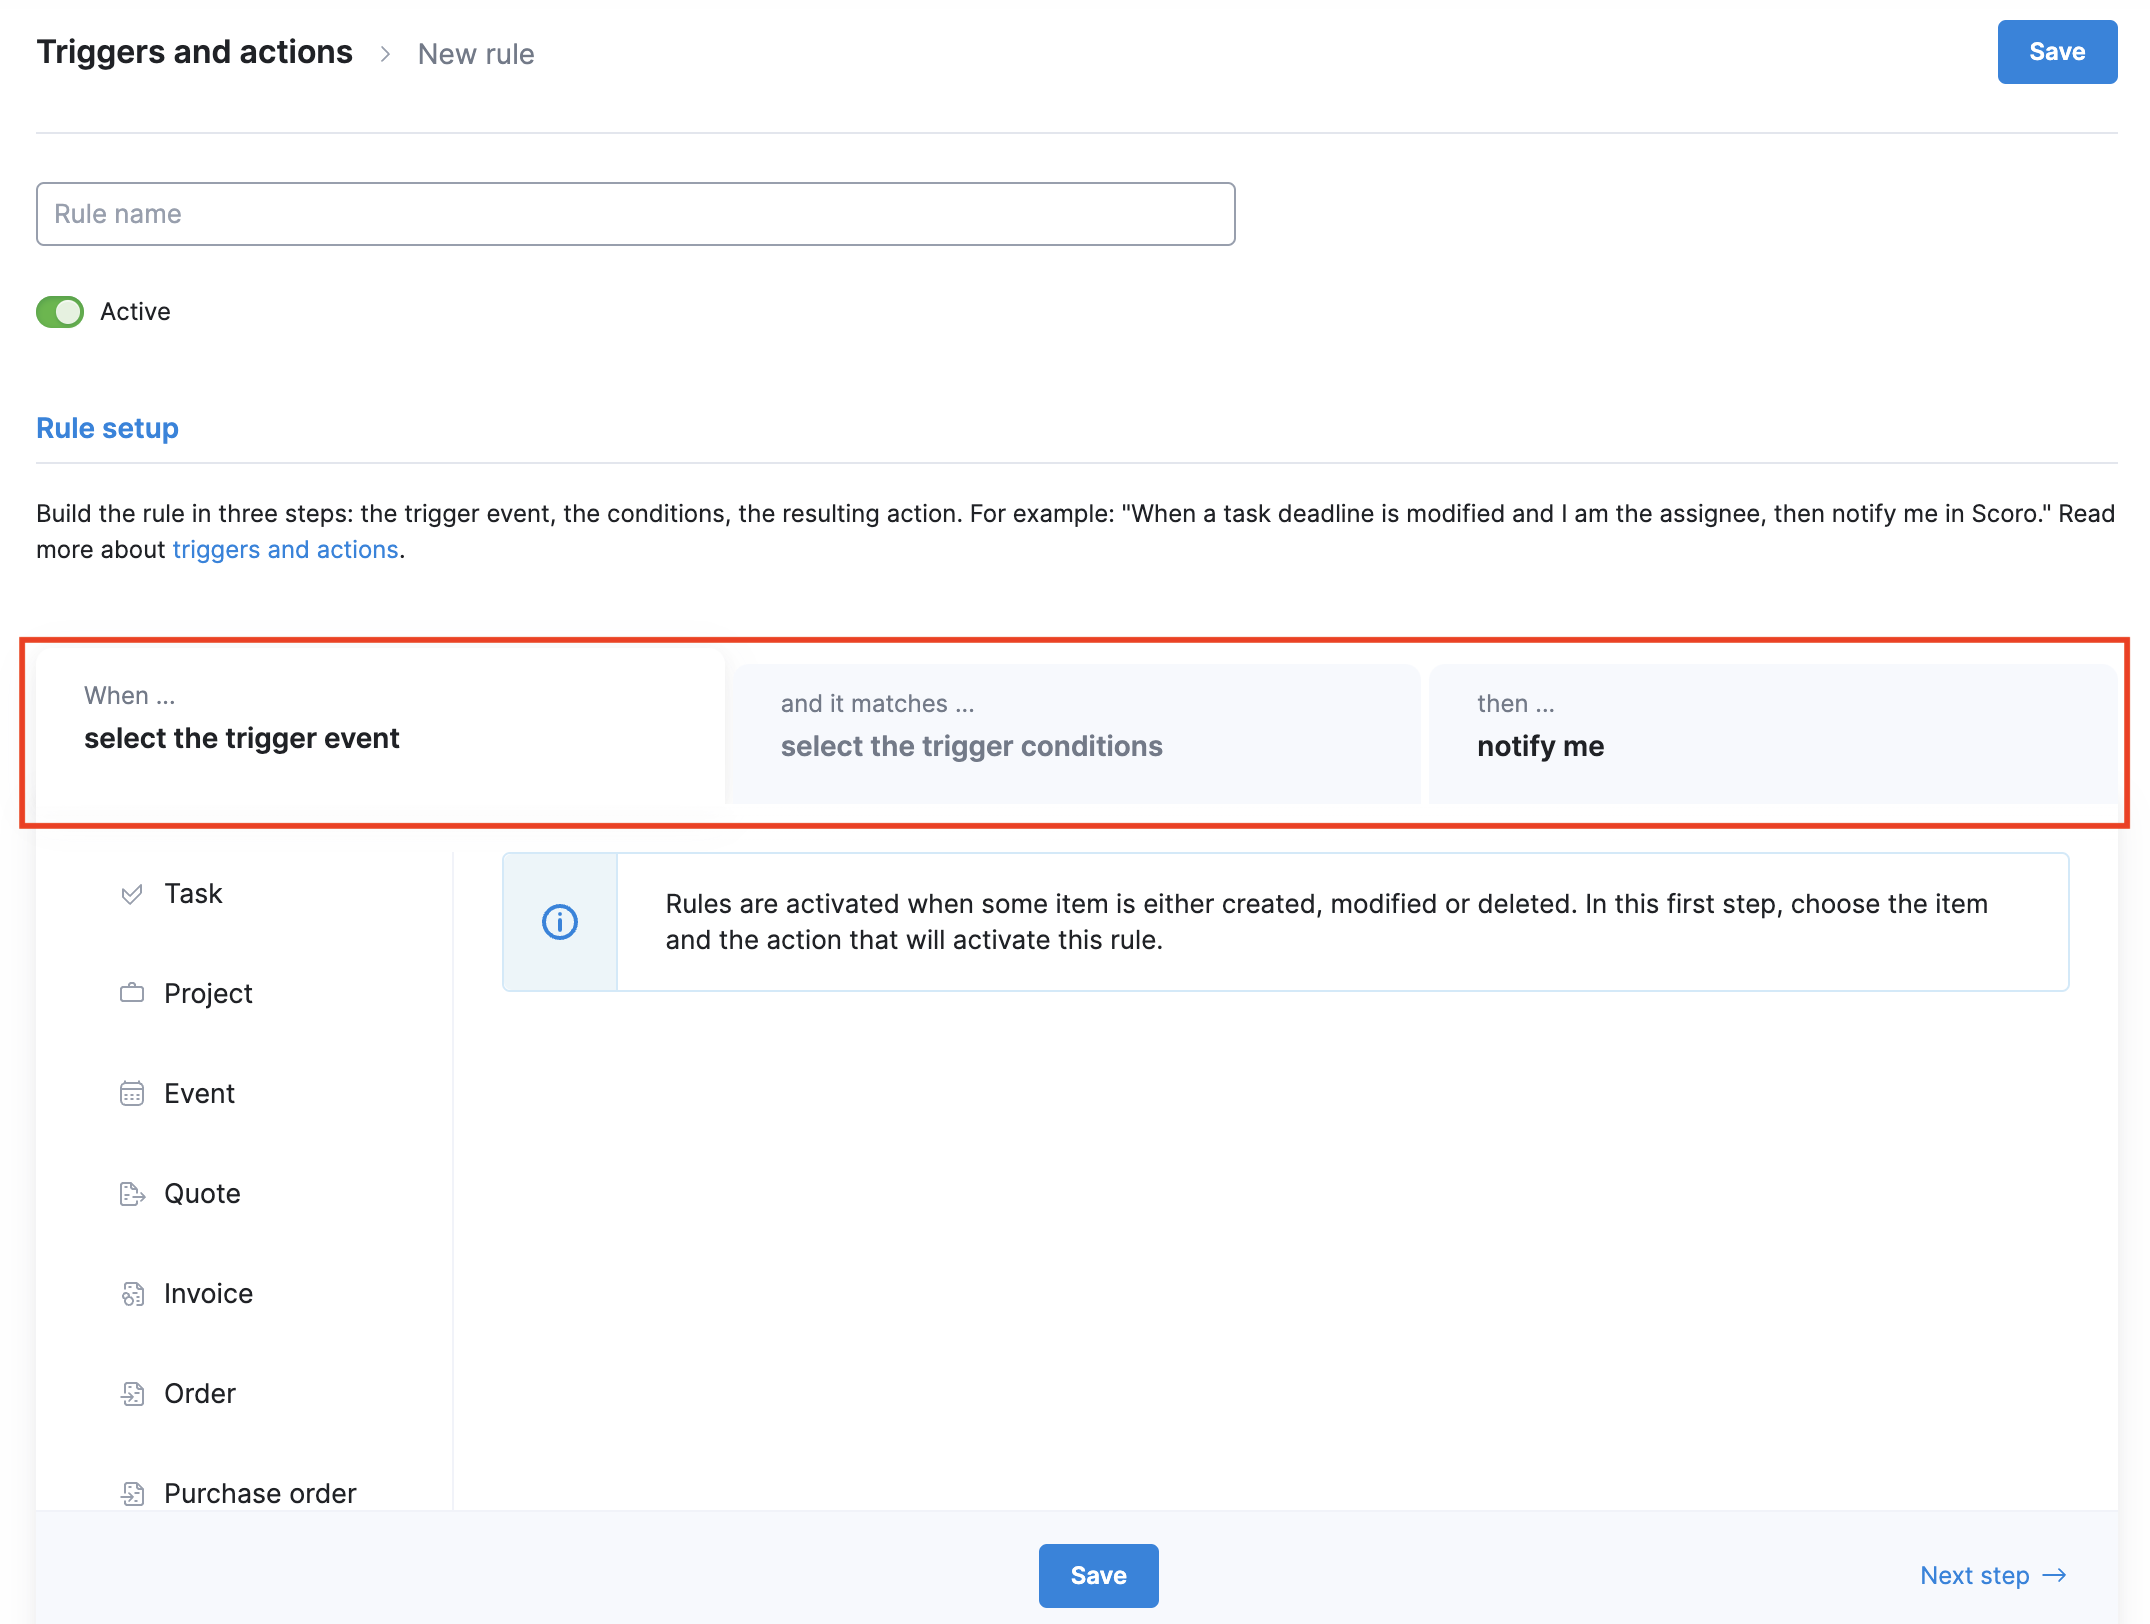Viewport: 2150px width, 1624px height.
Task: Click the Active label text
Action: (x=135, y=312)
